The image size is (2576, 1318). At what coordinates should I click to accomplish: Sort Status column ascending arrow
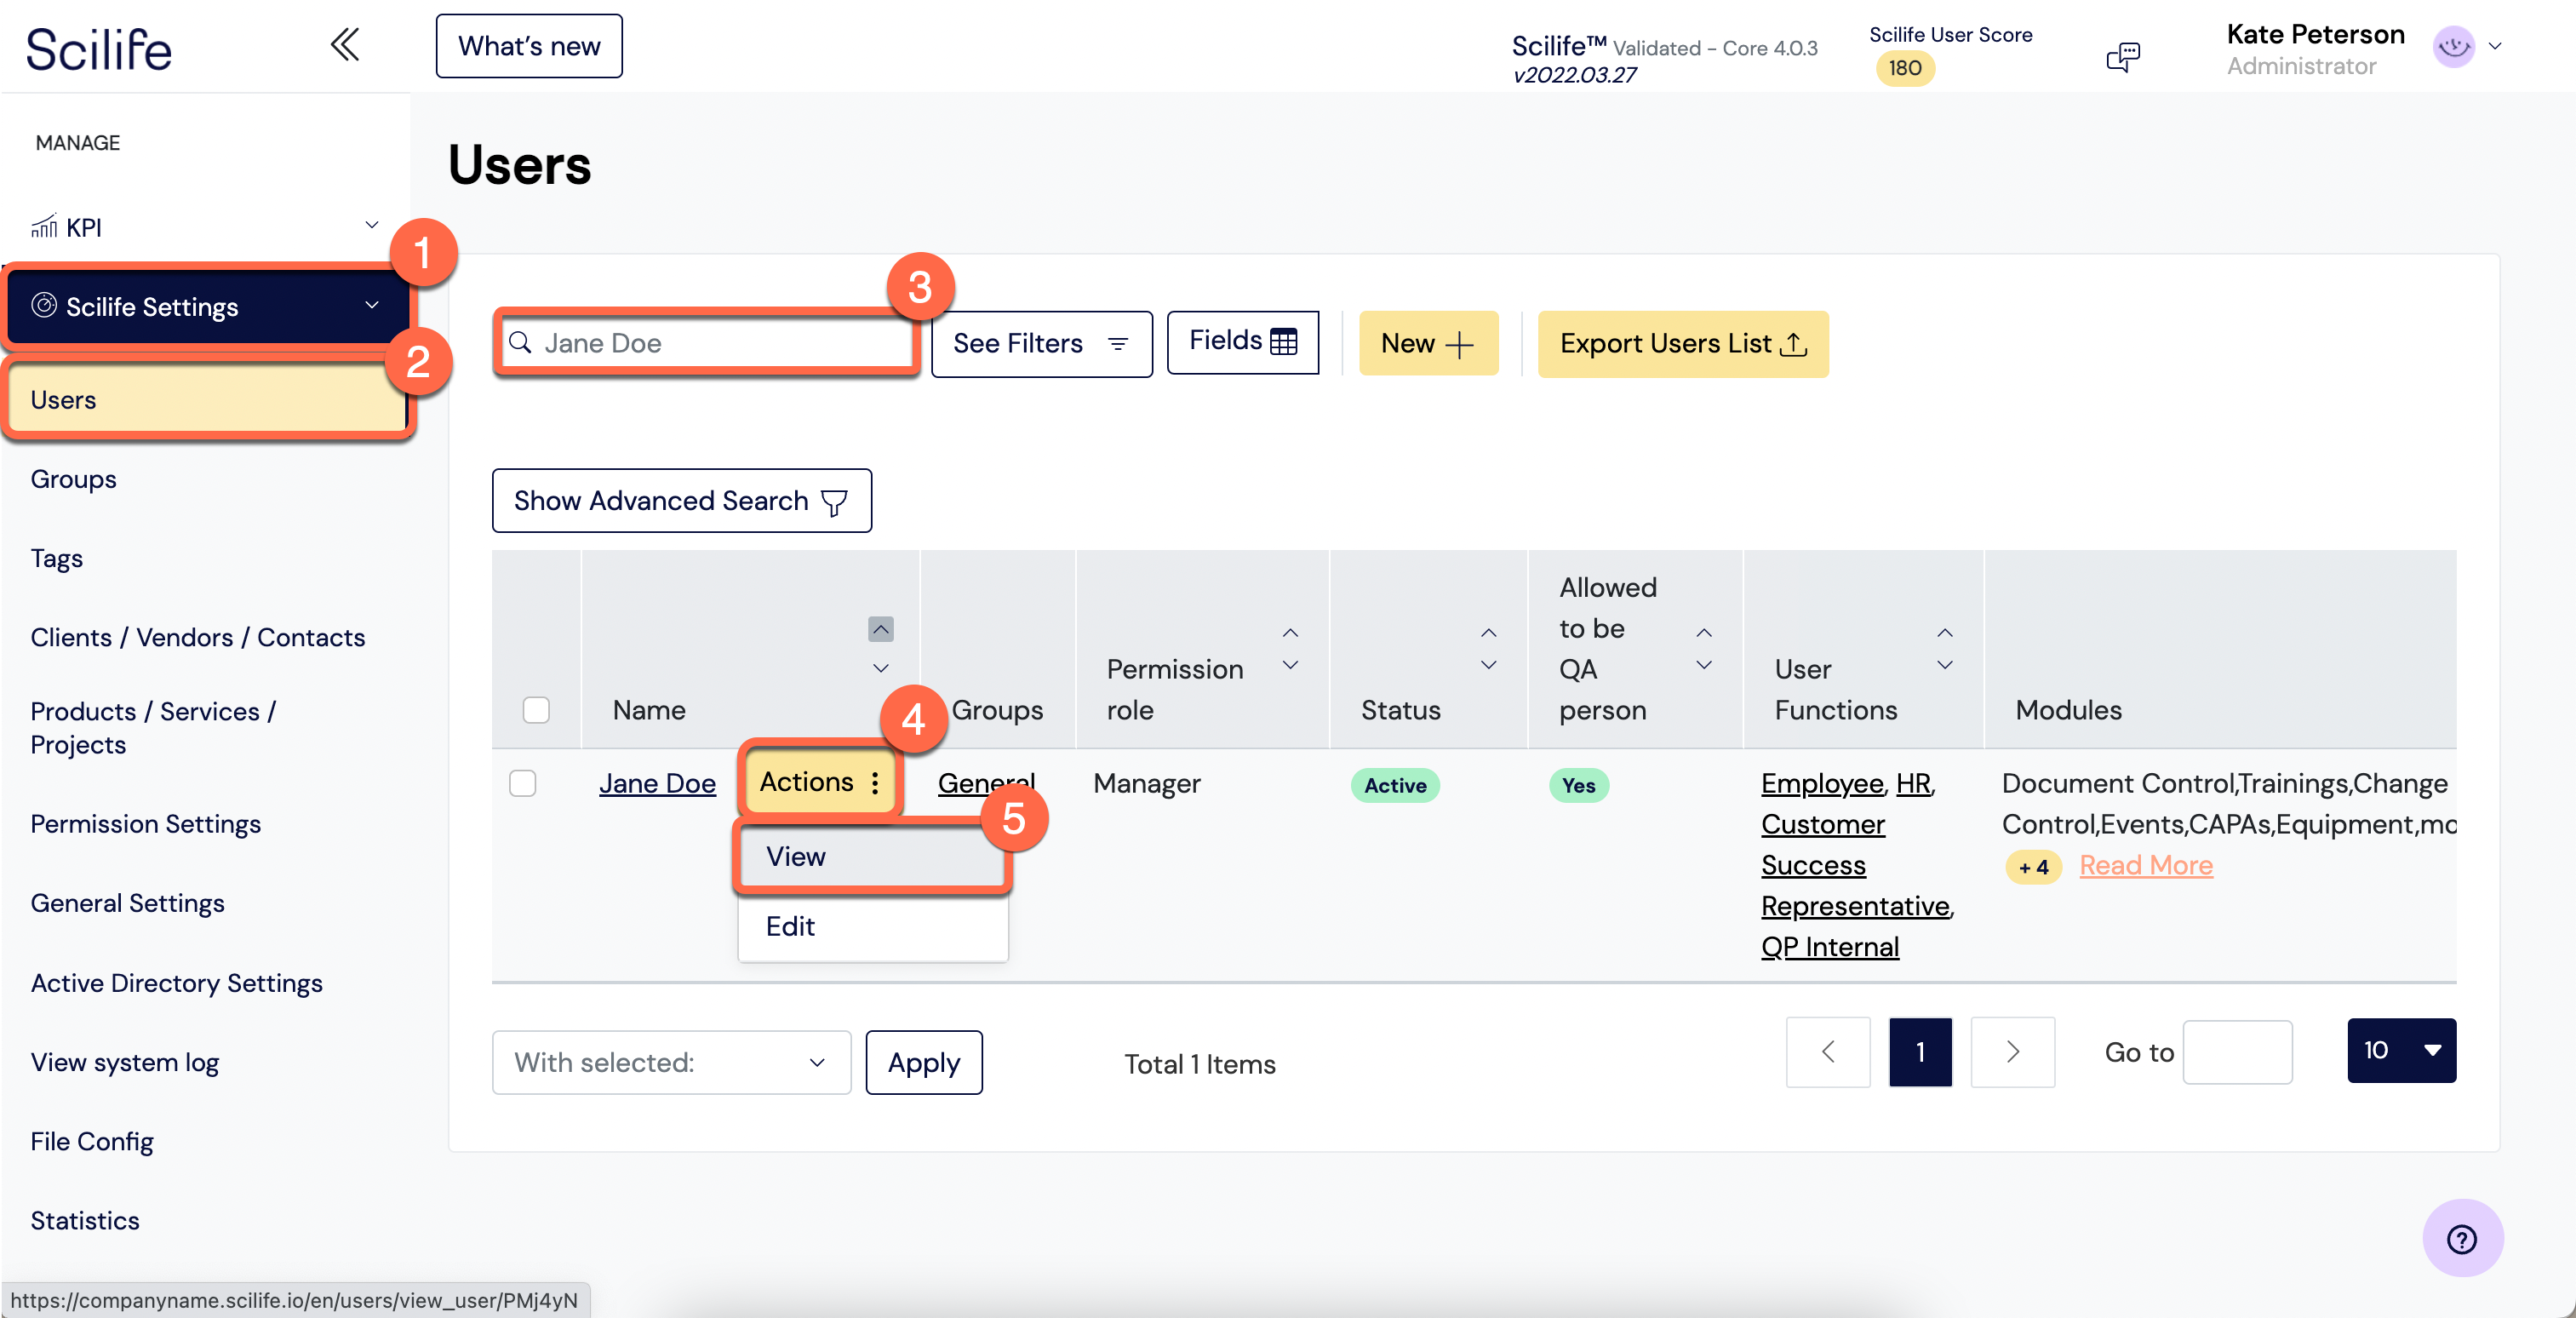tap(1488, 632)
